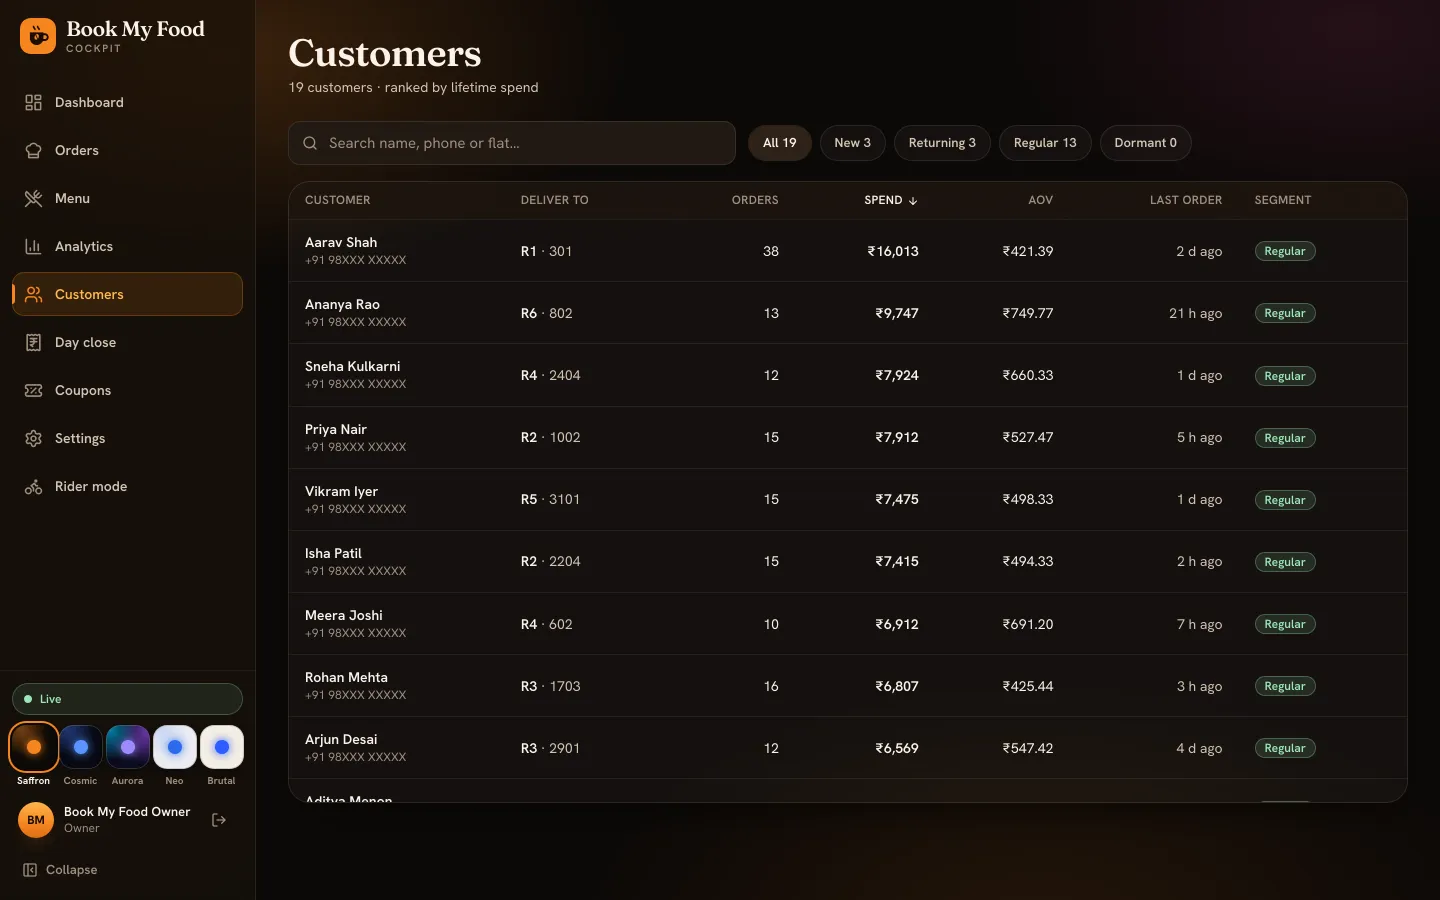
Task: Open Dashboard from the sidebar
Action: (127, 102)
